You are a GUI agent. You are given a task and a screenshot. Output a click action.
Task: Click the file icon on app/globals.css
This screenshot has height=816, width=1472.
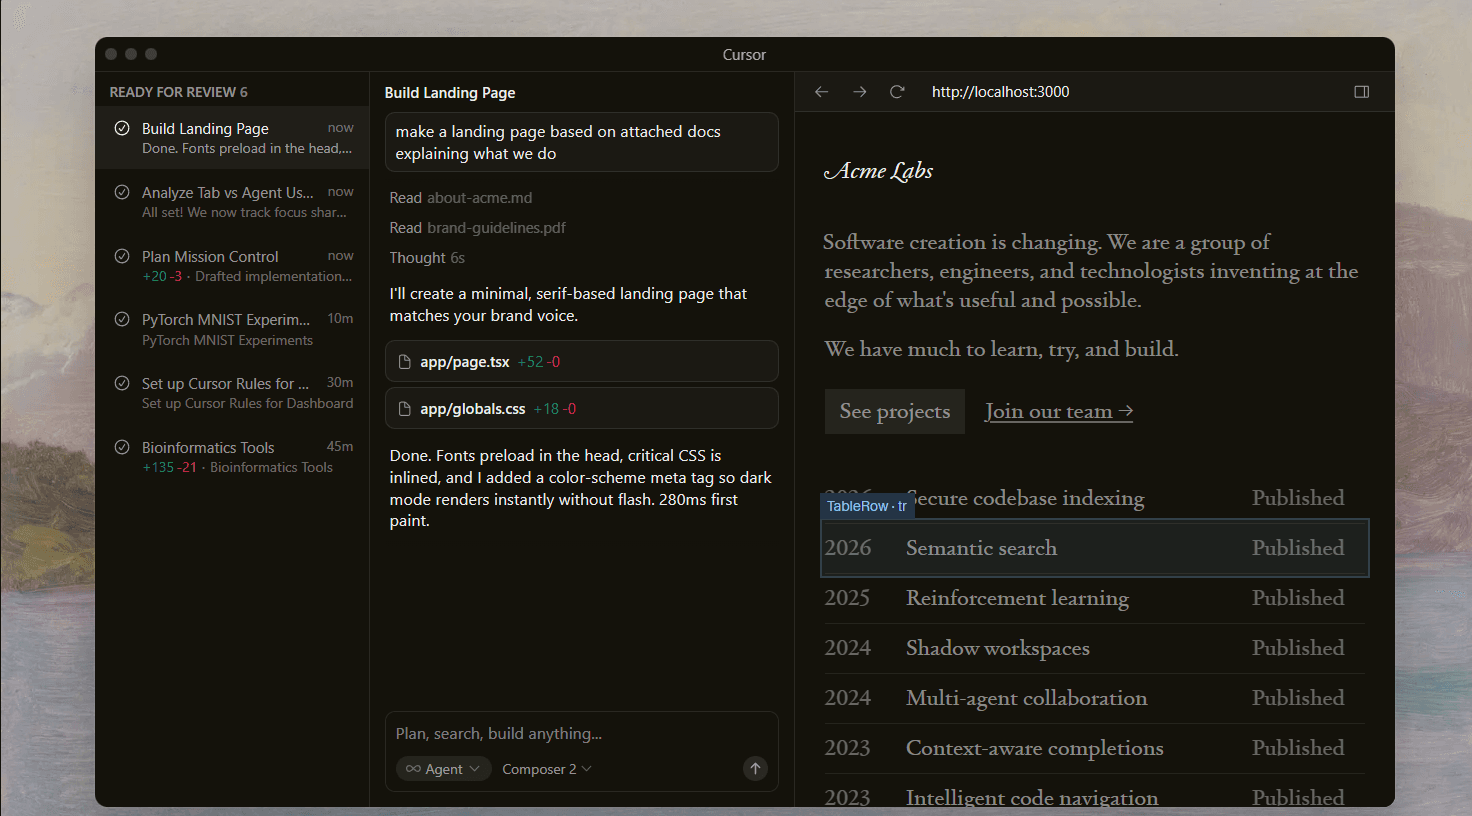403,408
